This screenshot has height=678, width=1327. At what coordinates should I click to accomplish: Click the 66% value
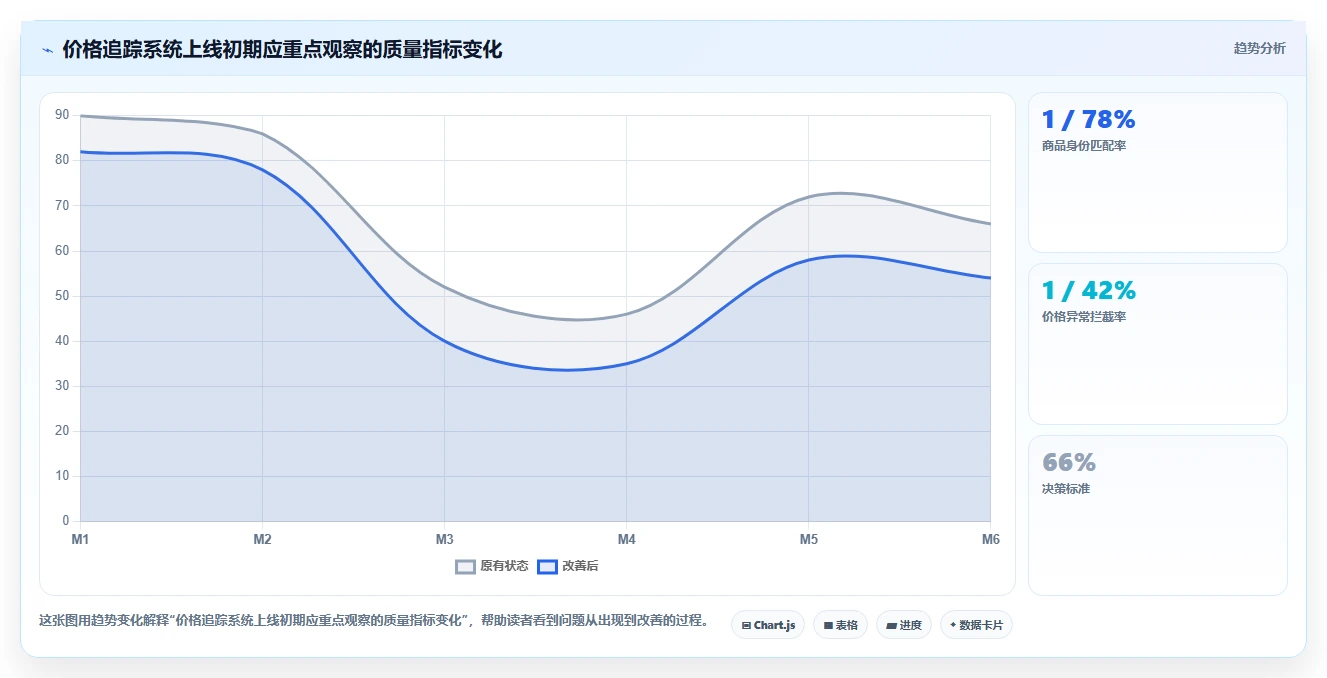pos(1069,463)
